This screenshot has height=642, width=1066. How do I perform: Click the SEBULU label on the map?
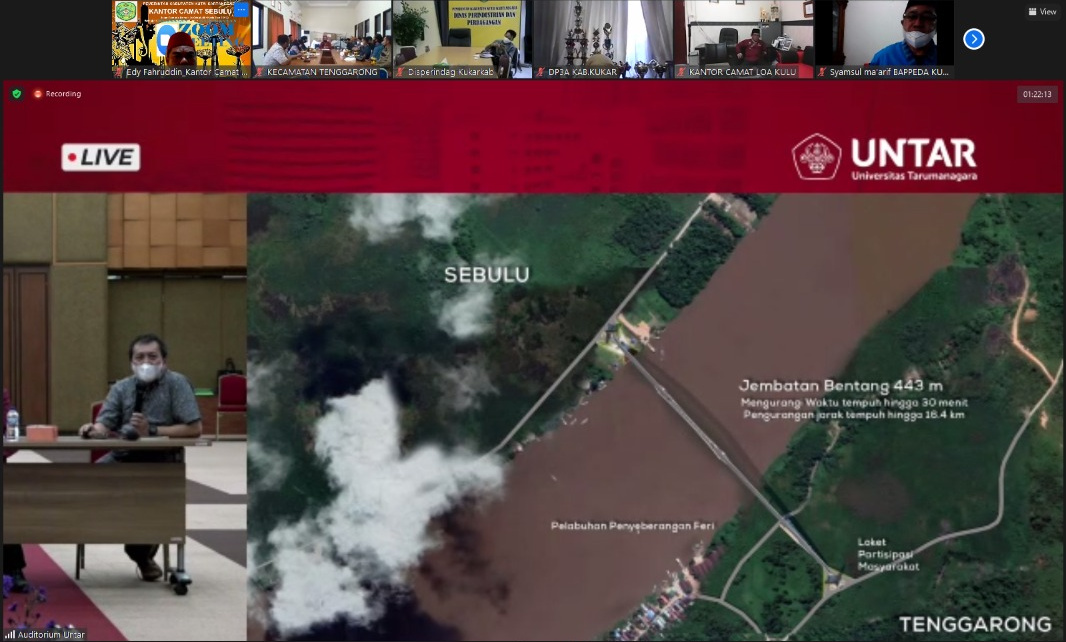[x=488, y=275]
